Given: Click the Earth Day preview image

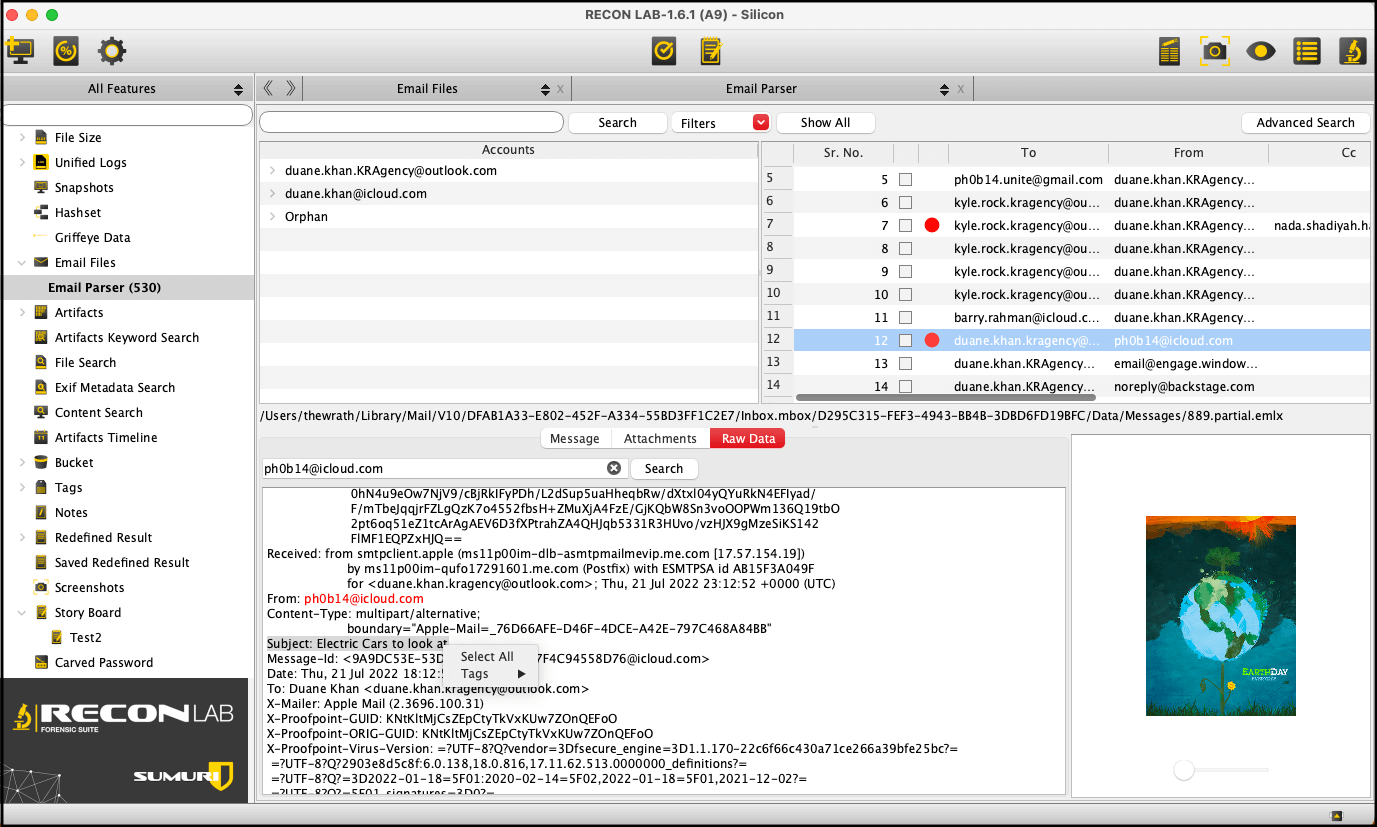Looking at the screenshot, I should coord(1220,615).
